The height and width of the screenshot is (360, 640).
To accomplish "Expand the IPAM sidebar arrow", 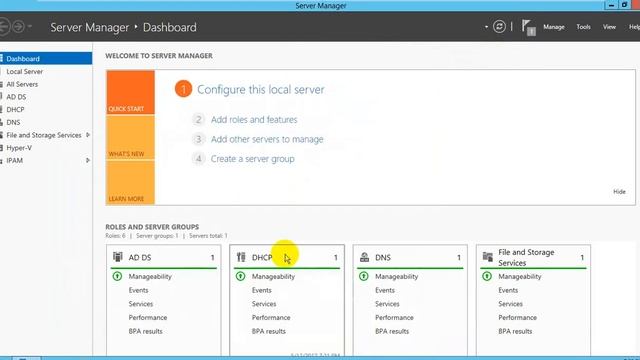I will tap(88, 160).
